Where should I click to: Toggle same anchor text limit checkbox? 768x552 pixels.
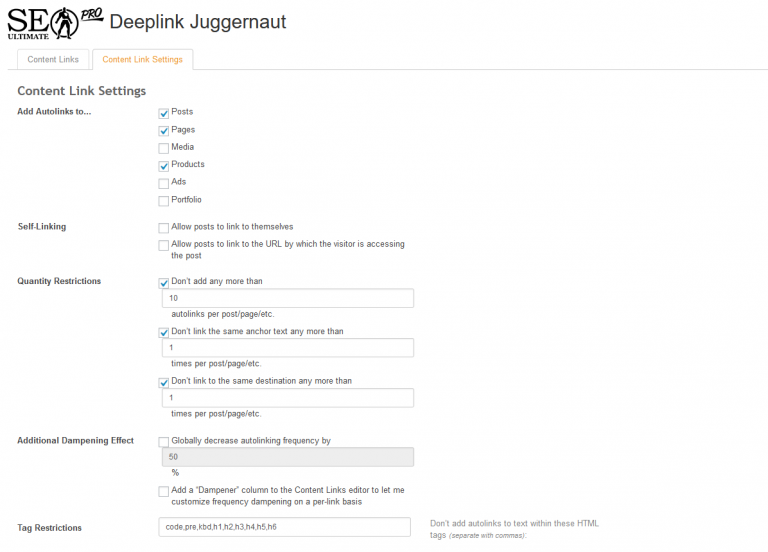tap(164, 332)
